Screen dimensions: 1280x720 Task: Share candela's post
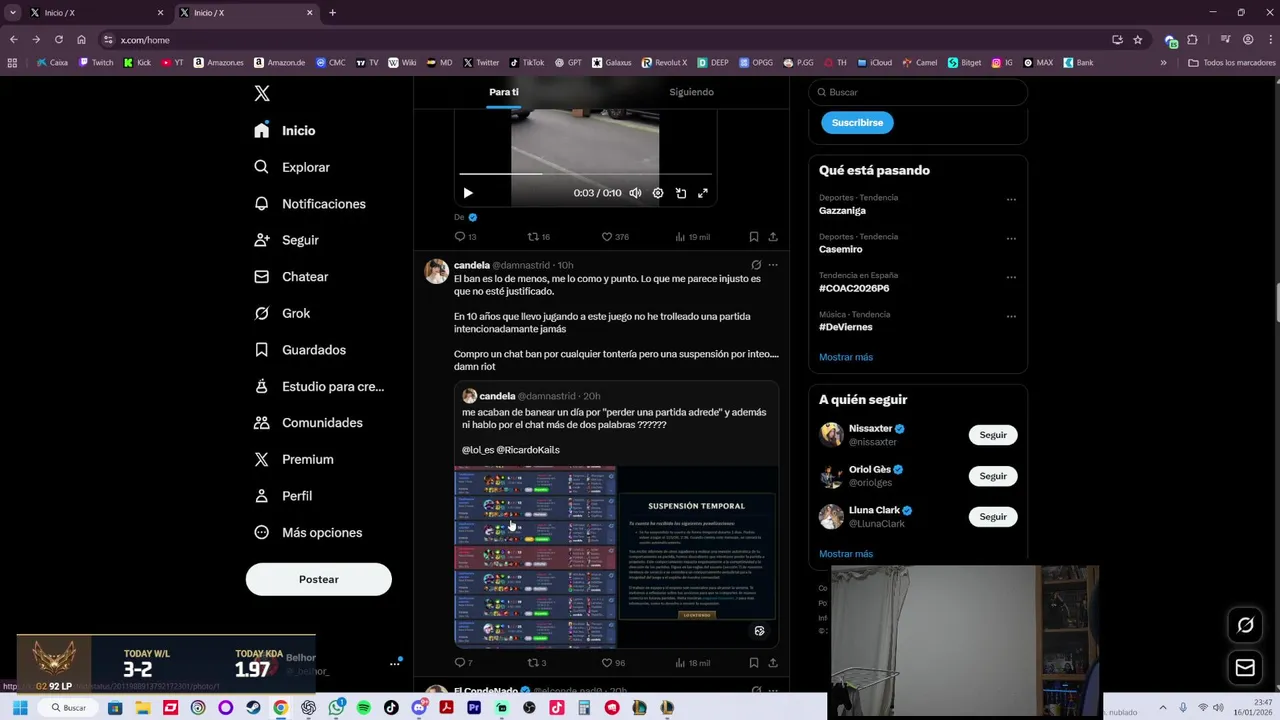point(773,663)
